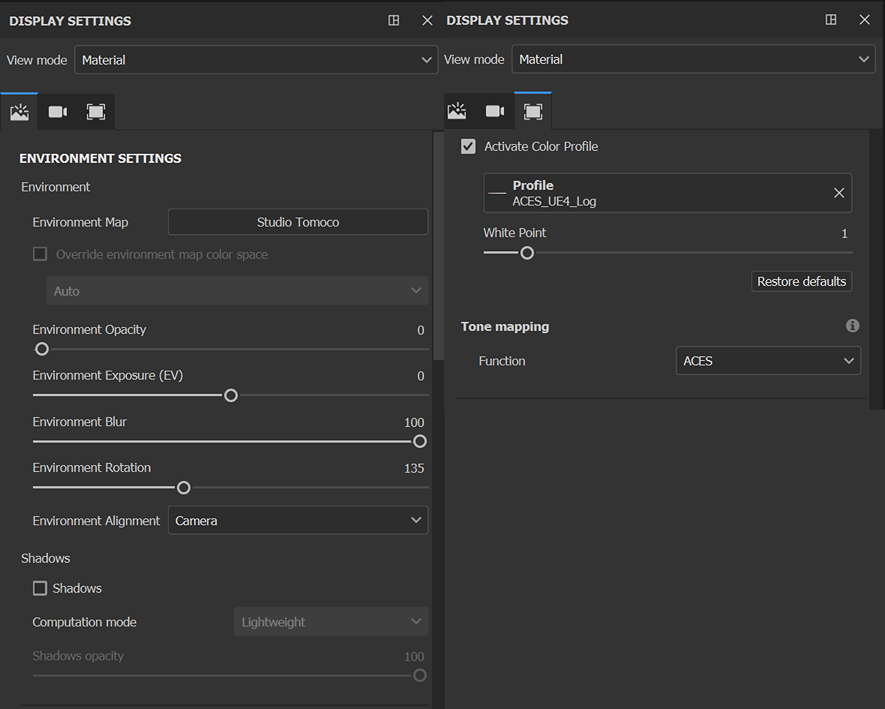This screenshot has height=709, width=885.
Task: Click camera tab icon in right panel
Action: coord(495,111)
